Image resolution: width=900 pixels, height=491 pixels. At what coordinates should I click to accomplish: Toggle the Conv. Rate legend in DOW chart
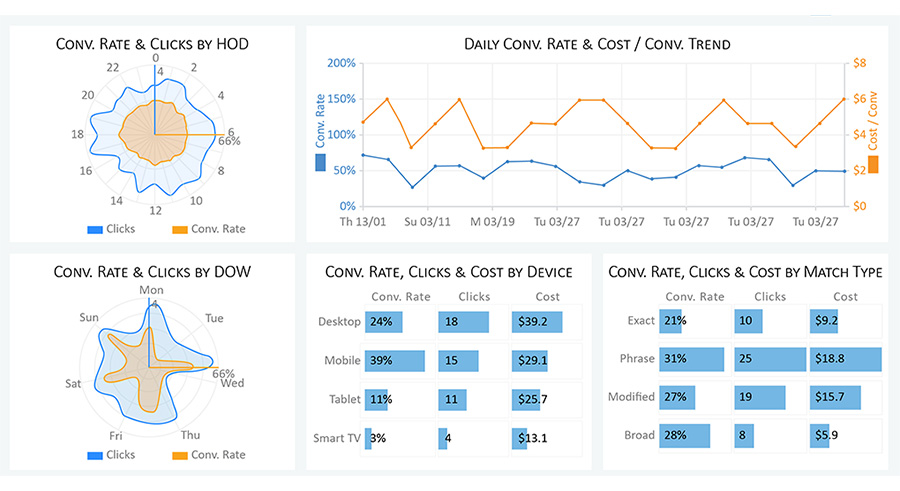pyautogui.click(x=209, y=455)
